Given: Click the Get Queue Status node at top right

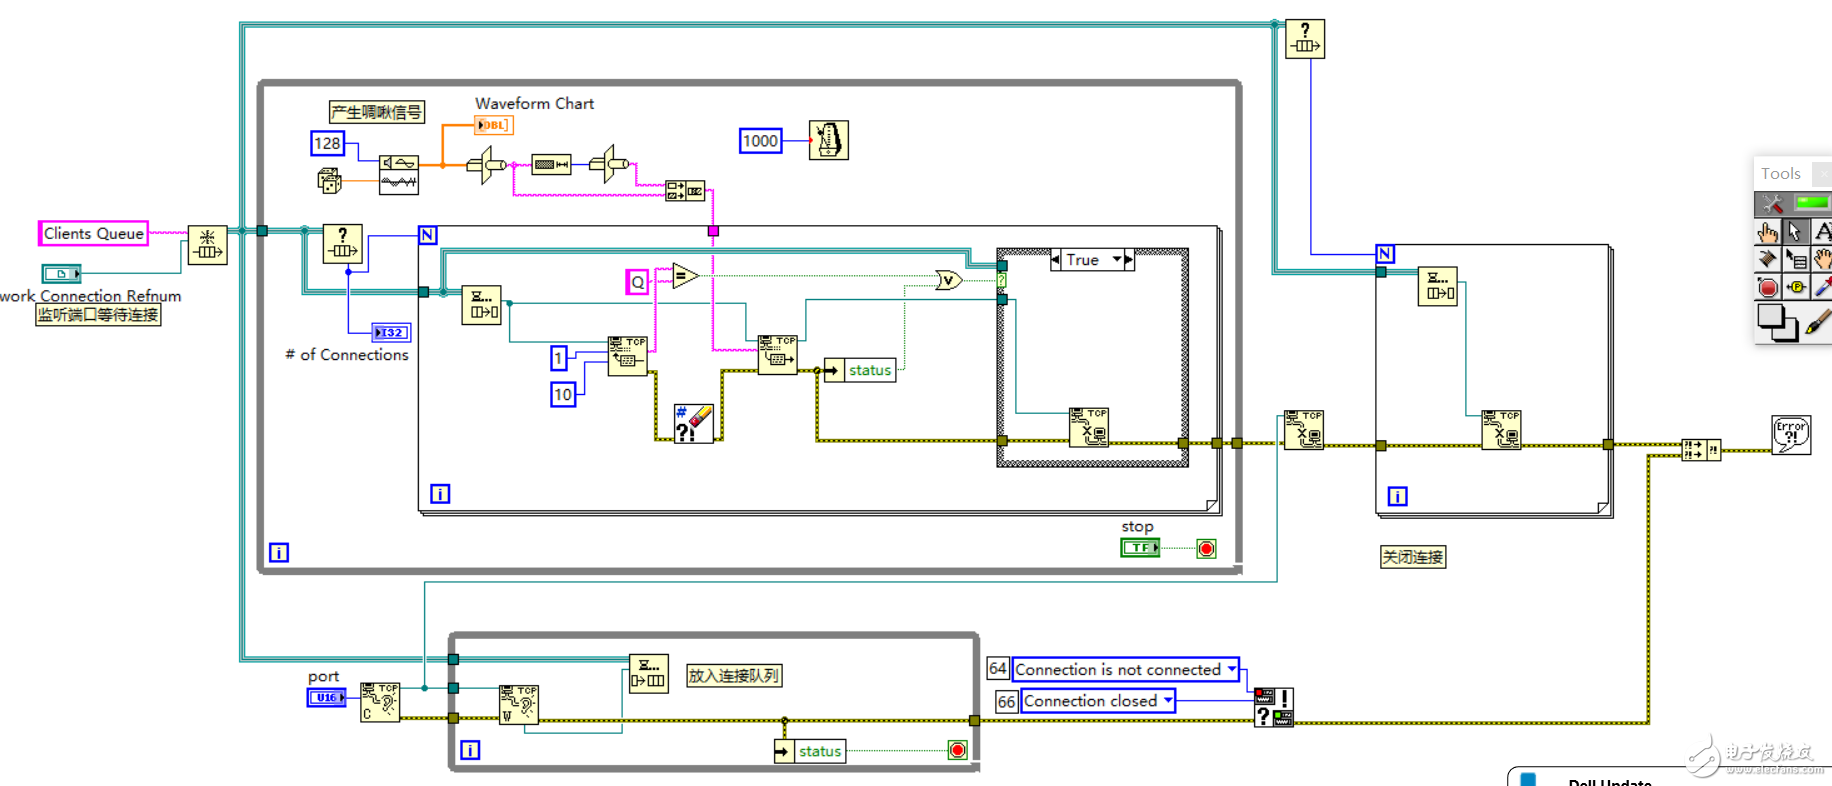Looking at the screenshot, I should [x=1304, y=39].
